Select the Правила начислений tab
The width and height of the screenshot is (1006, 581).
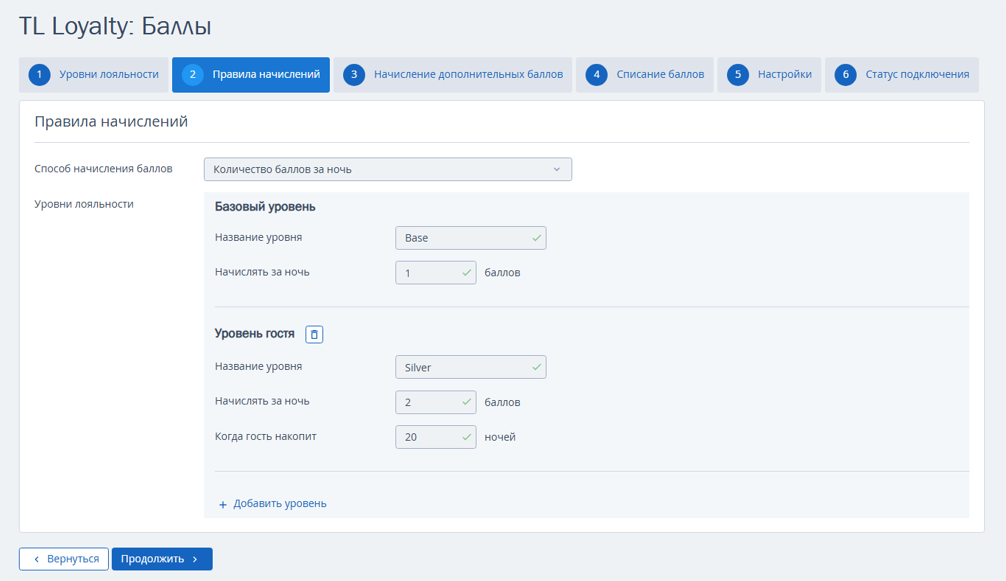click(x=251, y=74)
